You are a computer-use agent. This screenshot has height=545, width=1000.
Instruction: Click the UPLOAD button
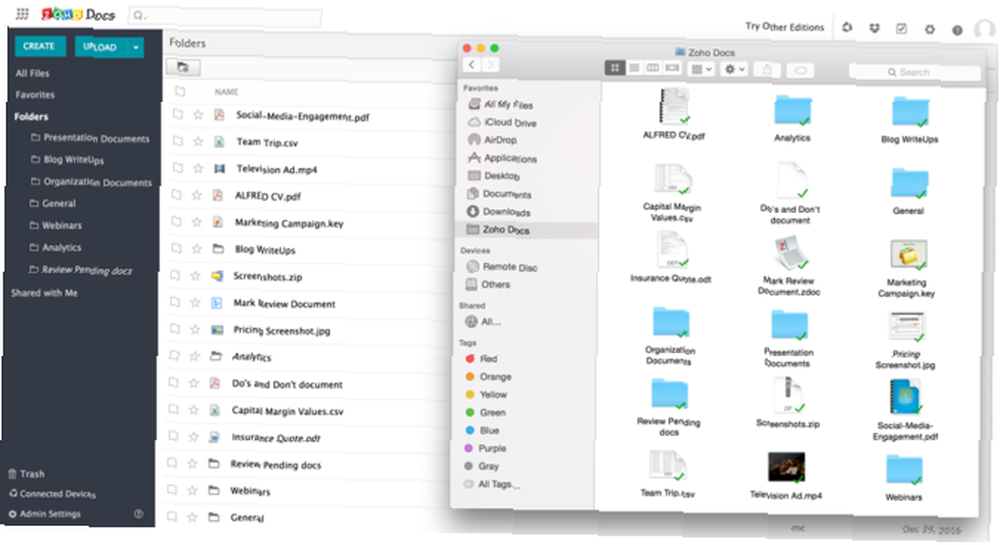tap(101, 47)
